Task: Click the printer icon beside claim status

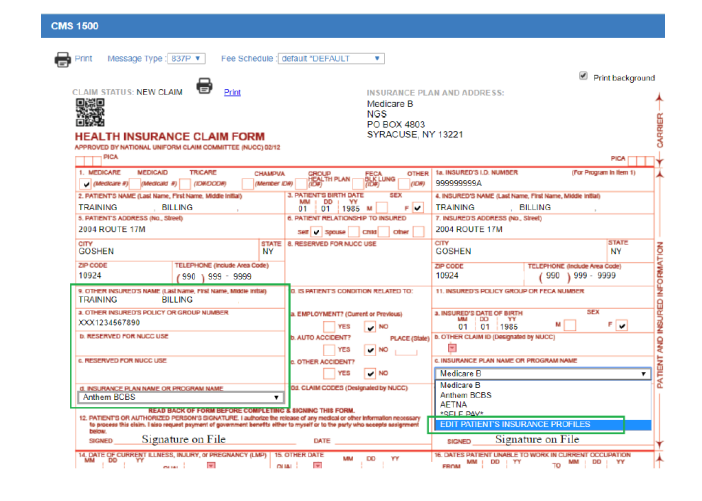Action: 204,87
